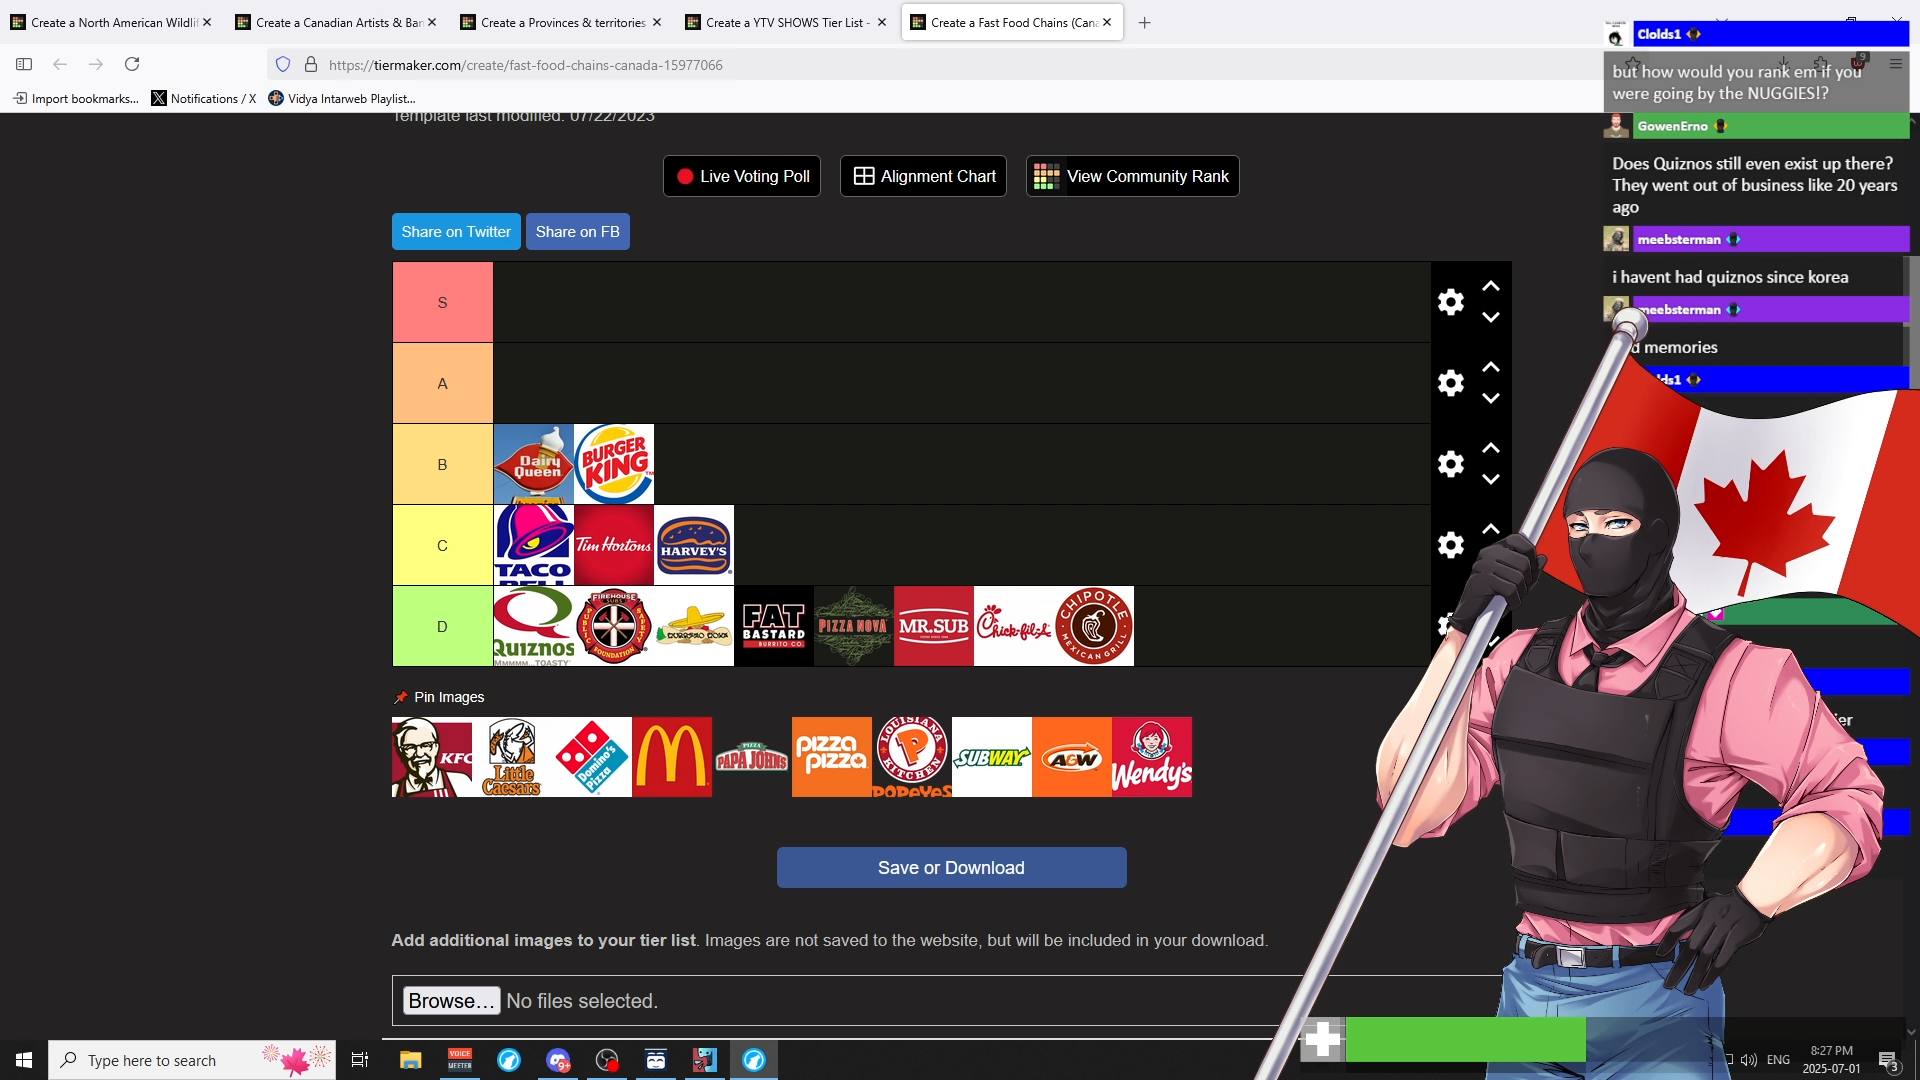Select the Burger King logo in B tier
Image resolution: width=1920 pixels, height=1080 pixels.
613,464
